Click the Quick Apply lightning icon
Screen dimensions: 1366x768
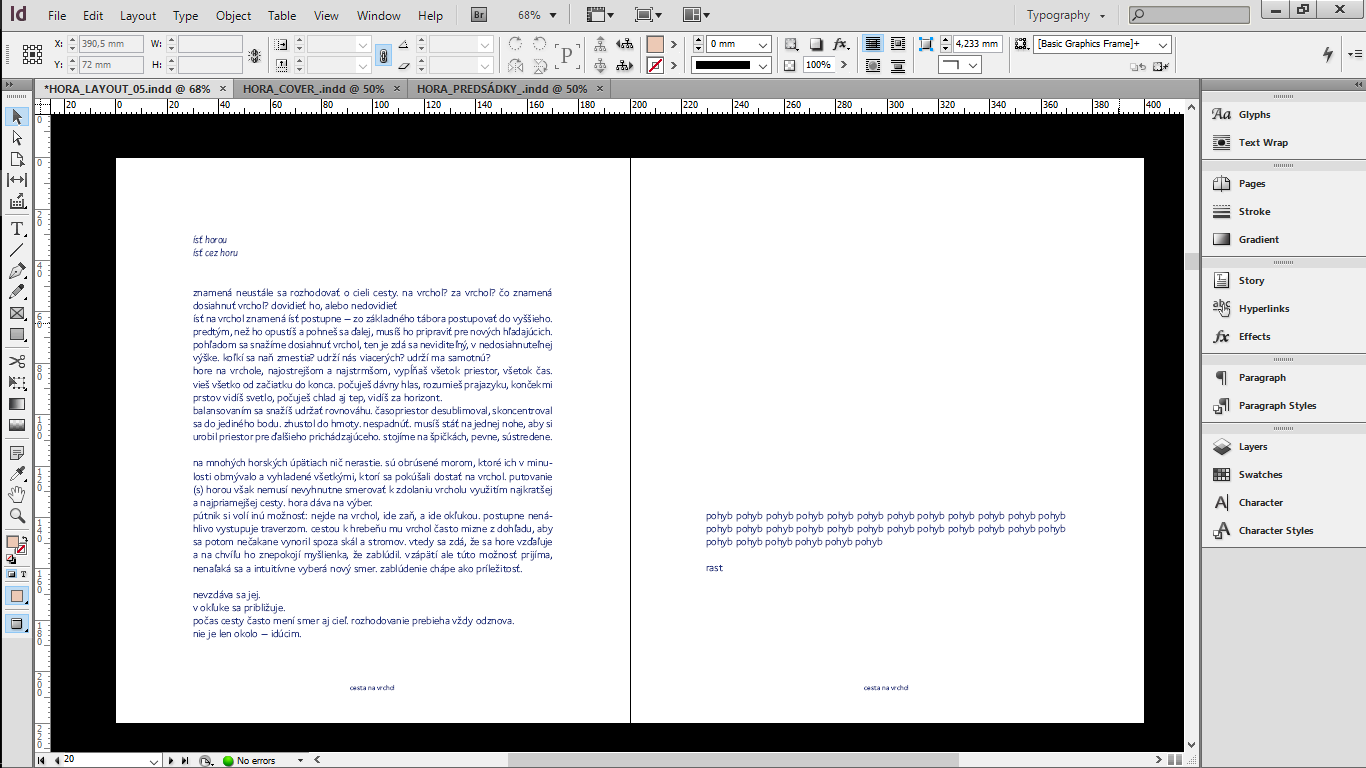point(1328,54)
